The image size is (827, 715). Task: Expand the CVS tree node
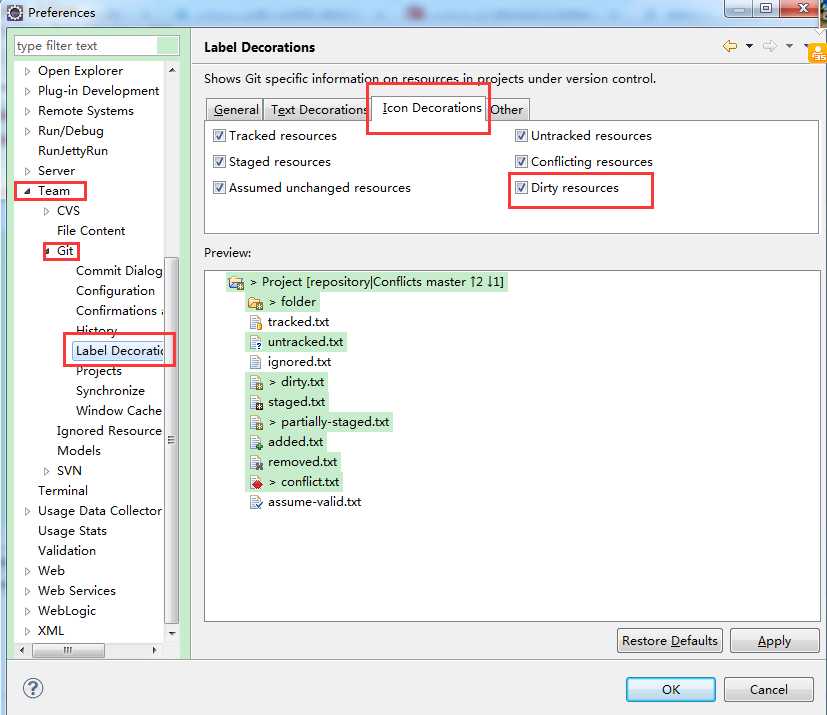pyautogui.click(x=46, y=211)
